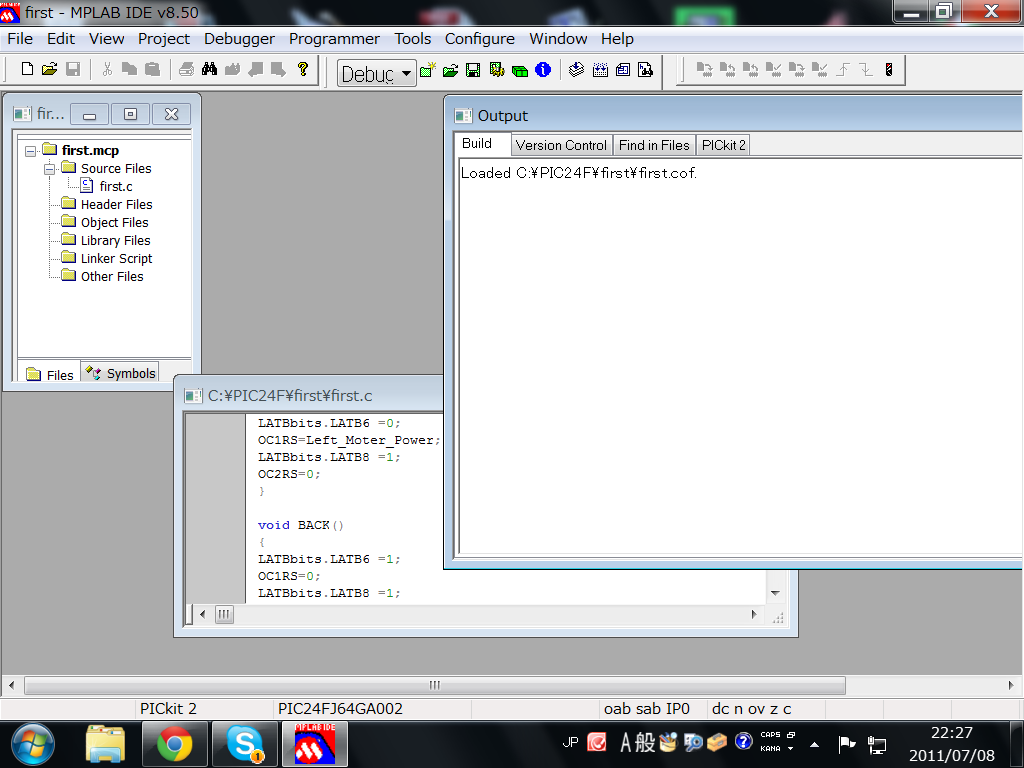1024x768 pixels.
Task: Open Windows Explorer from taskbar
Action: 105,744
